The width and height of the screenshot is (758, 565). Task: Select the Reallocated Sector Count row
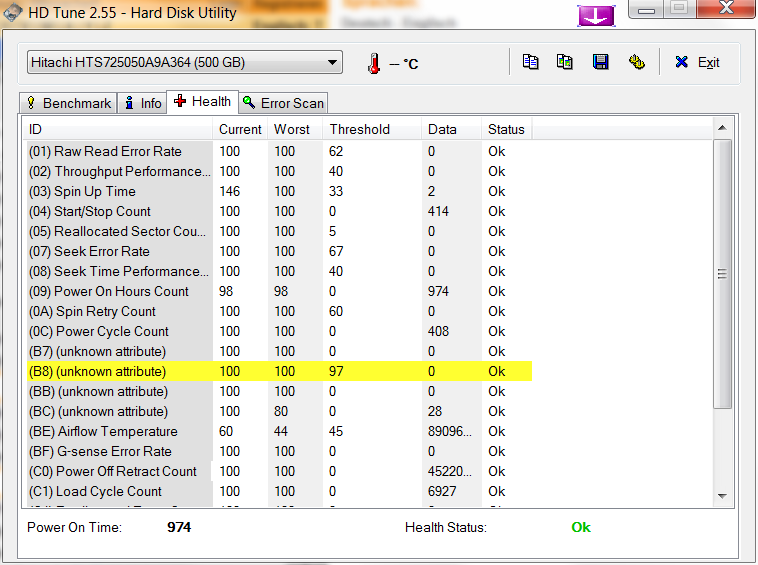click(x=279, y=232)
